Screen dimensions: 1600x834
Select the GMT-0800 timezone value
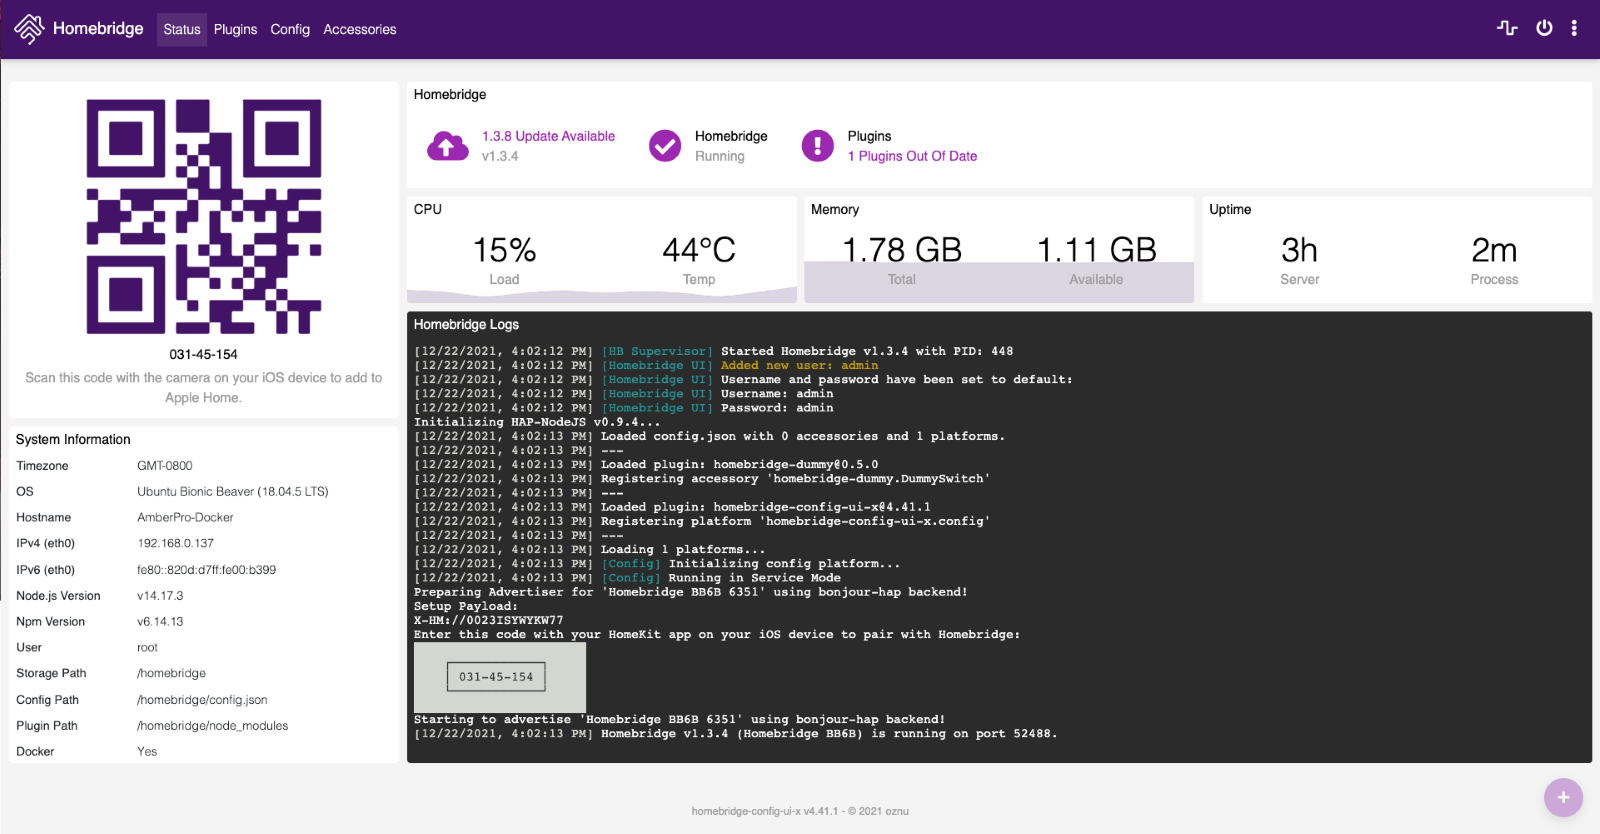(x=165, y=466)
